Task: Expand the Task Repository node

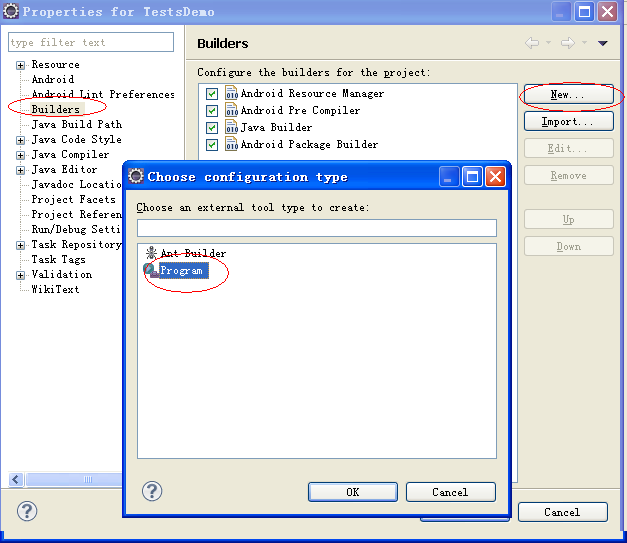Action: tap(20, 245)
